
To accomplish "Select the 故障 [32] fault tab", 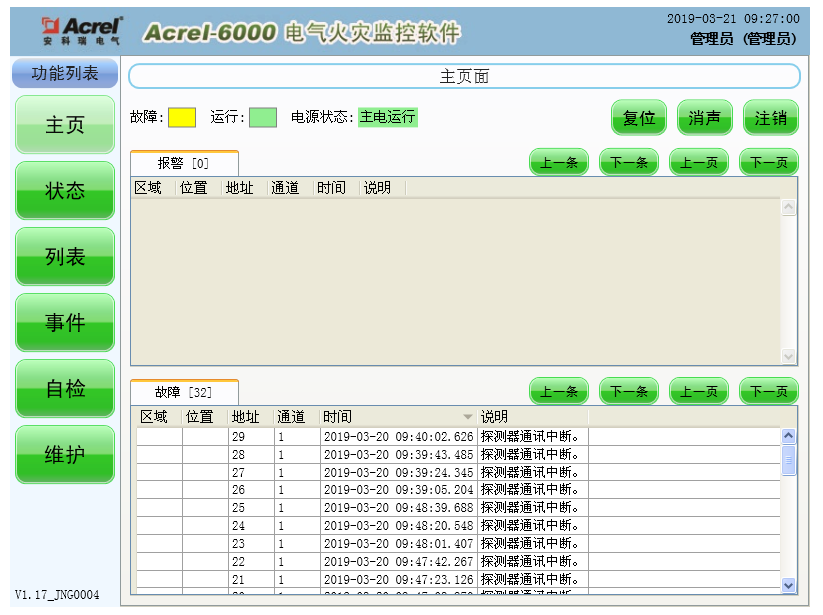I will pyautogui.click(x=184, y=393).
